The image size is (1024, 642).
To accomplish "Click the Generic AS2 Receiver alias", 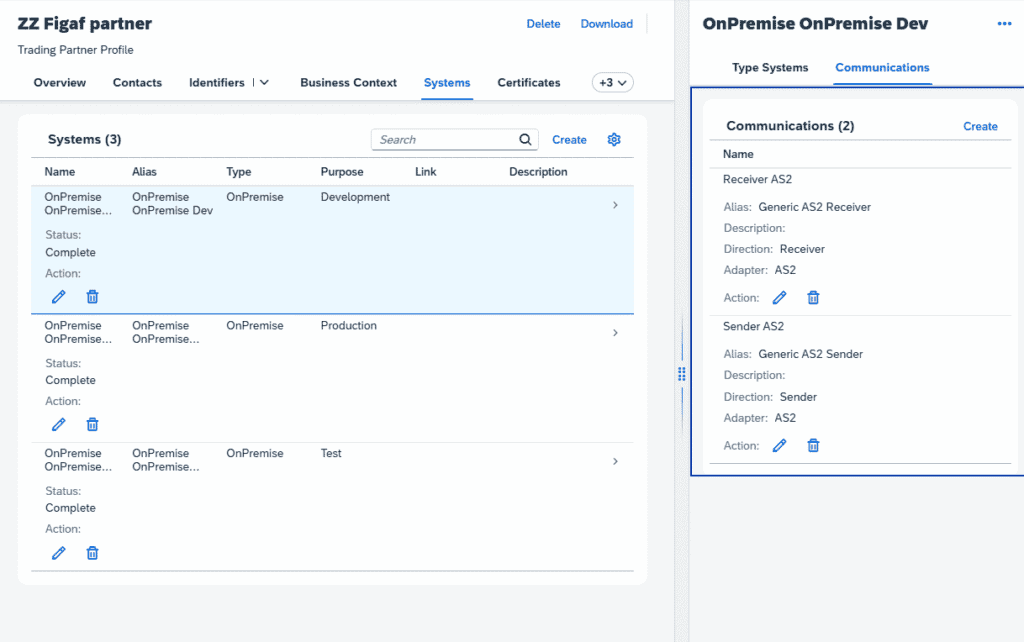I will [x=814, y=207].
